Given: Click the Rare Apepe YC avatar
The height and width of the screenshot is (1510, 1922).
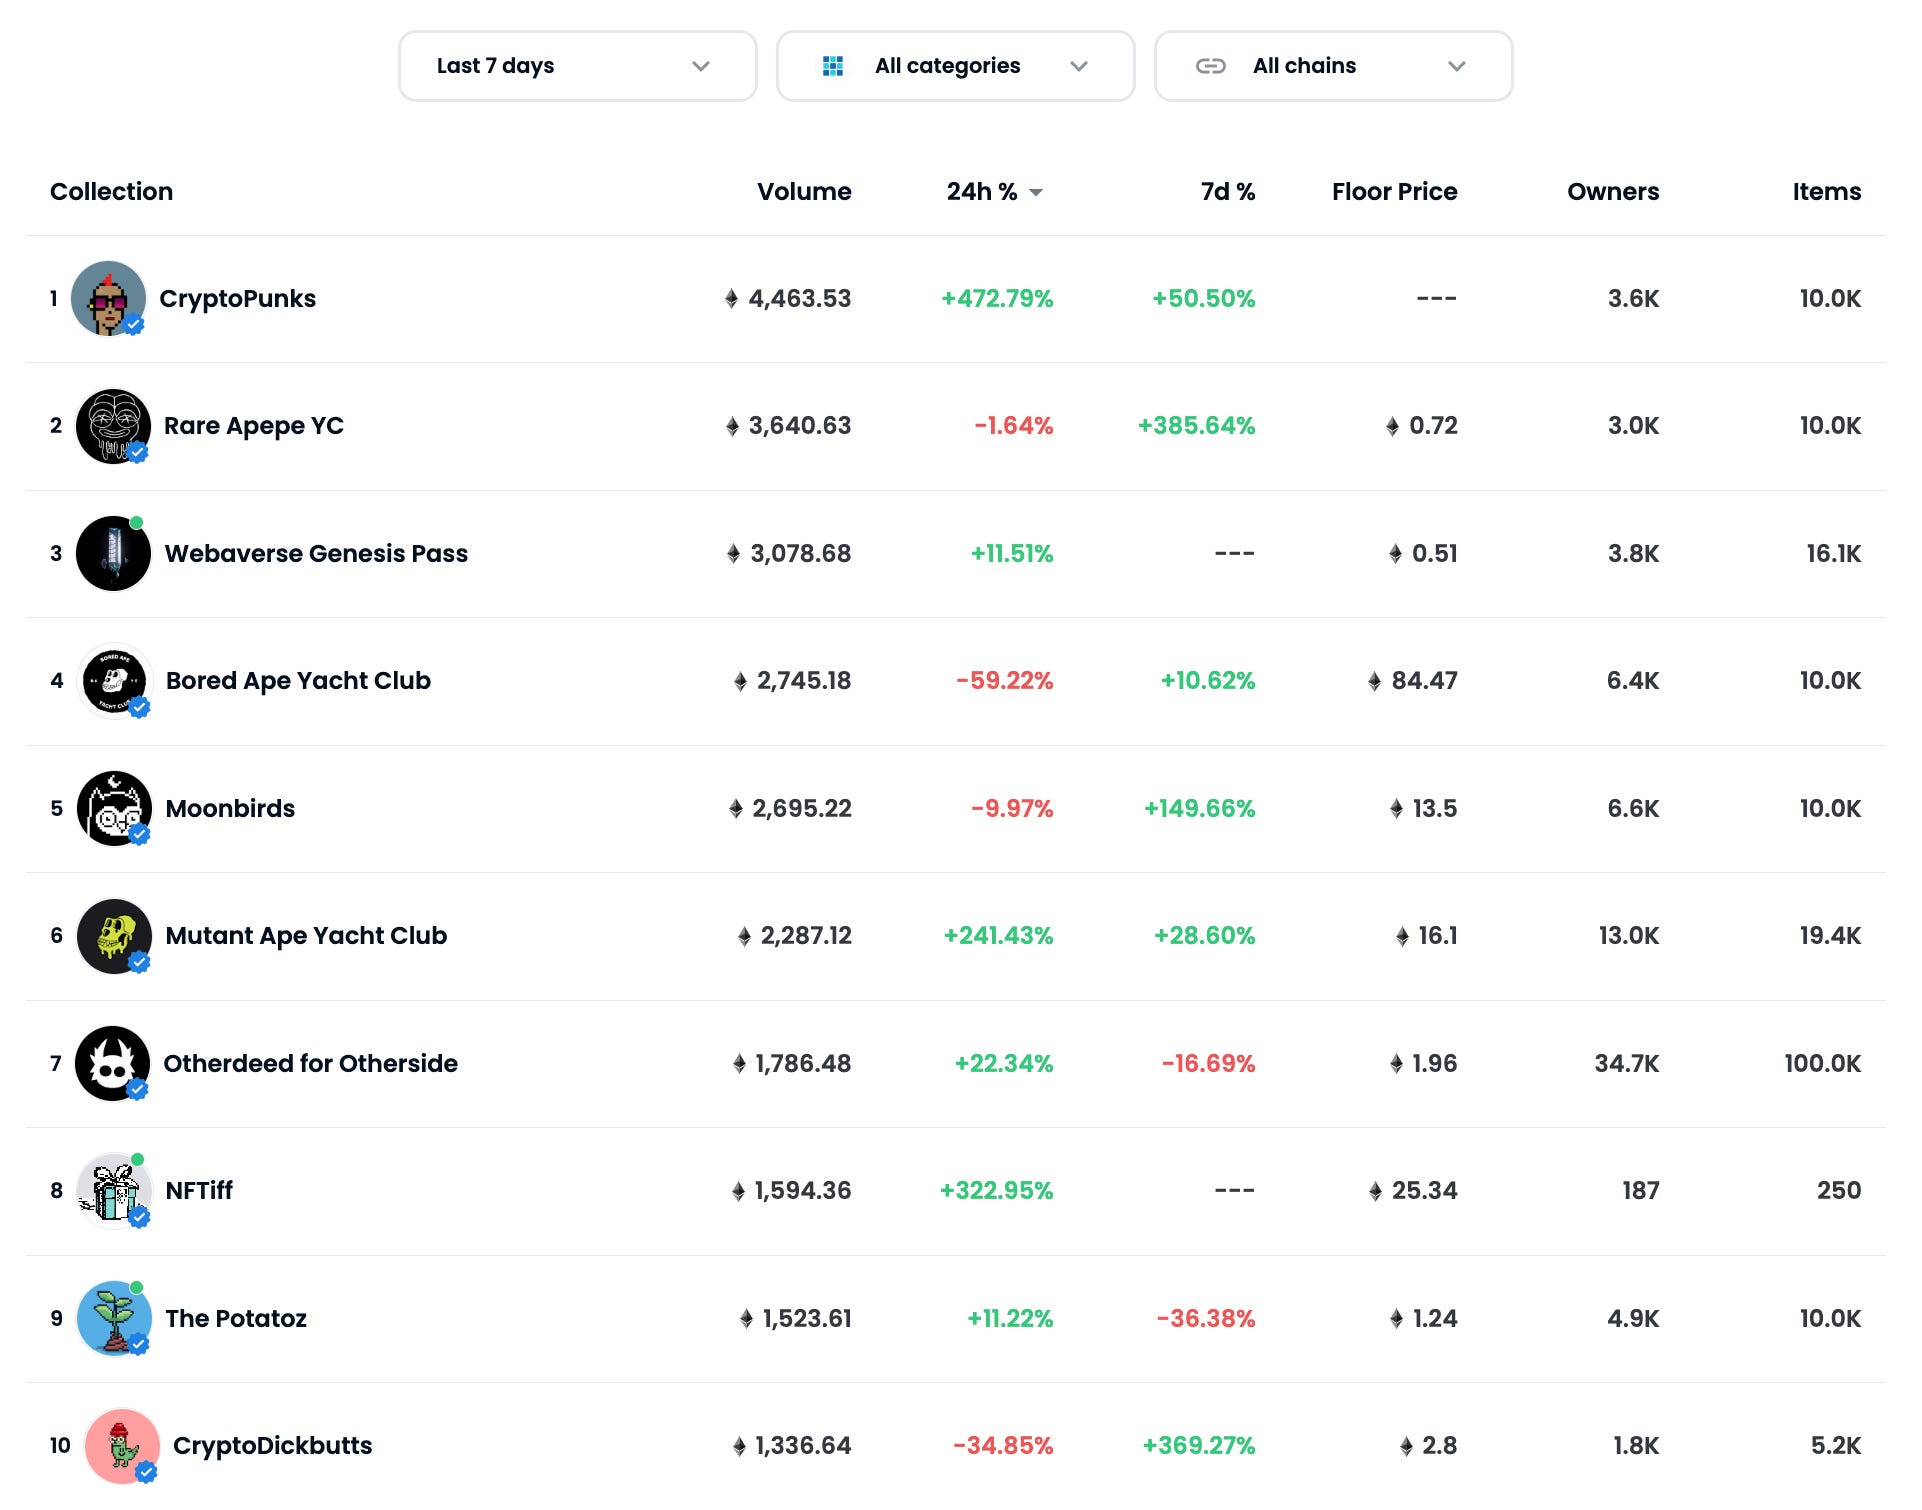Looking at the screenshot, I should click(113, 426).
